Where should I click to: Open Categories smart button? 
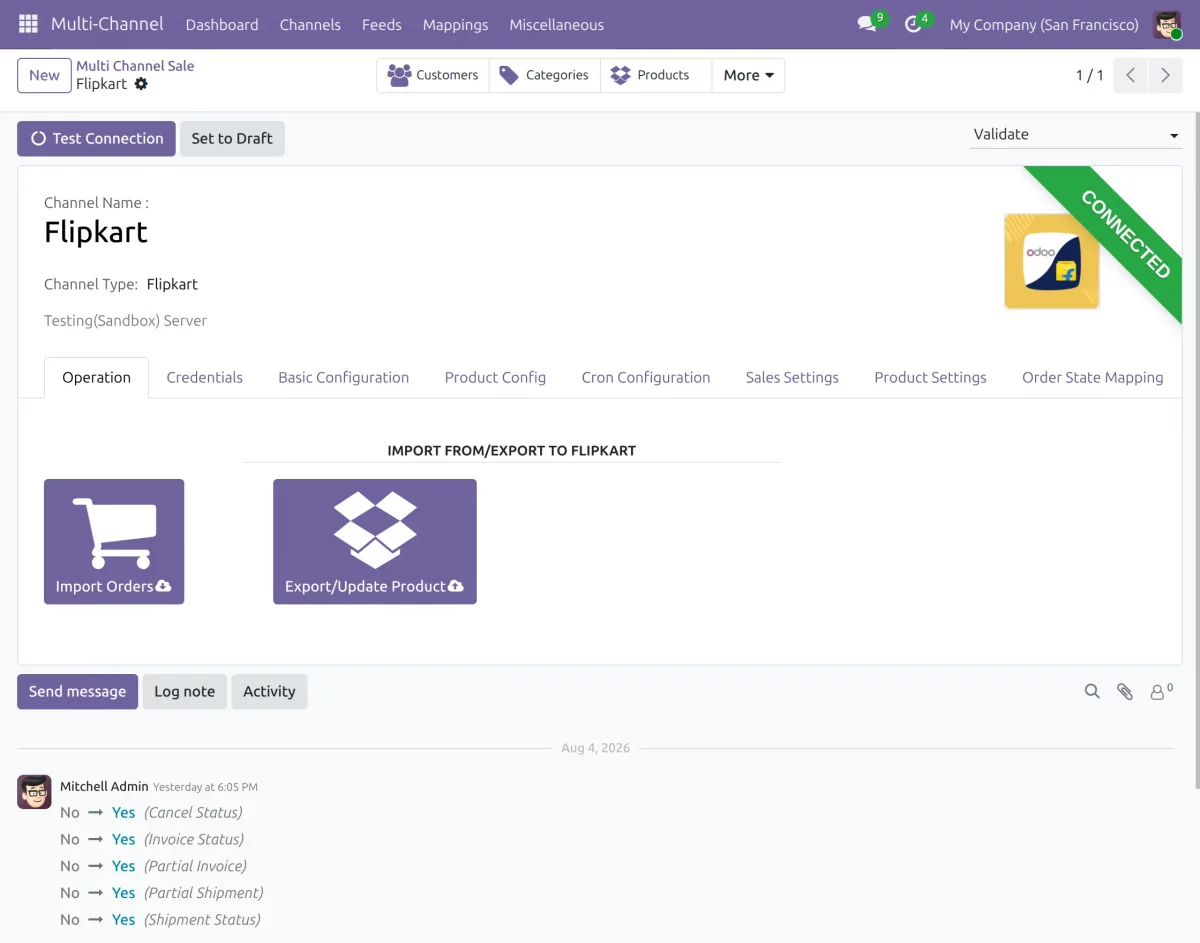click(545, 75)
